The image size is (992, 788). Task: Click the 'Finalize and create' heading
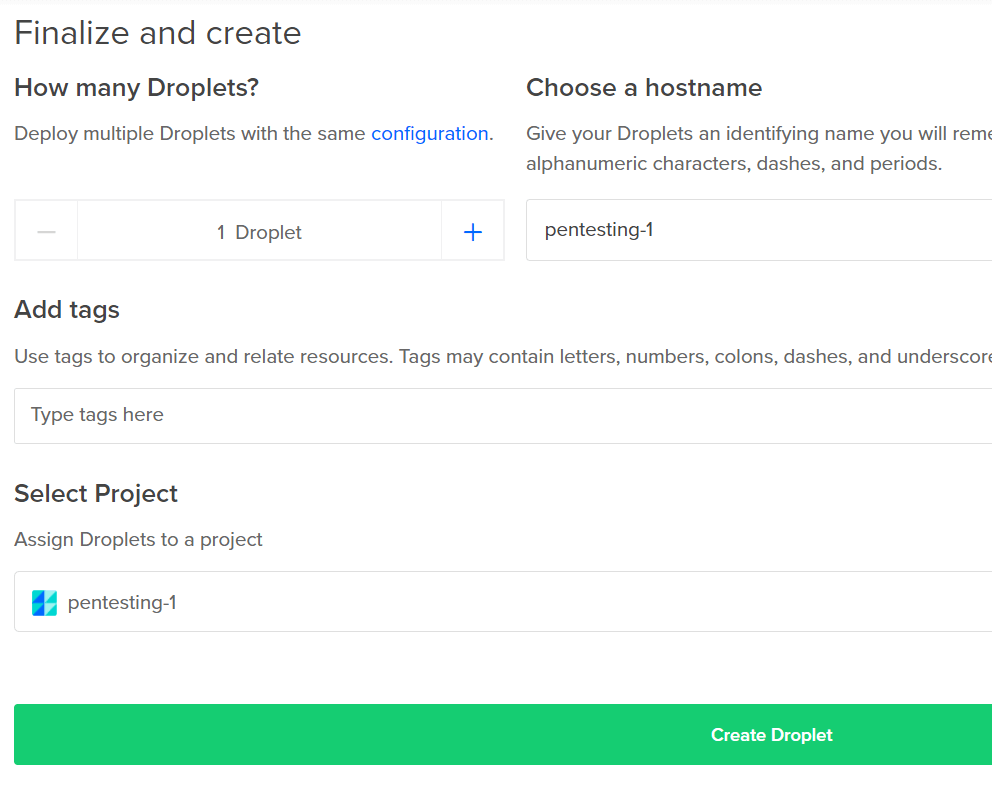point(157,33)
